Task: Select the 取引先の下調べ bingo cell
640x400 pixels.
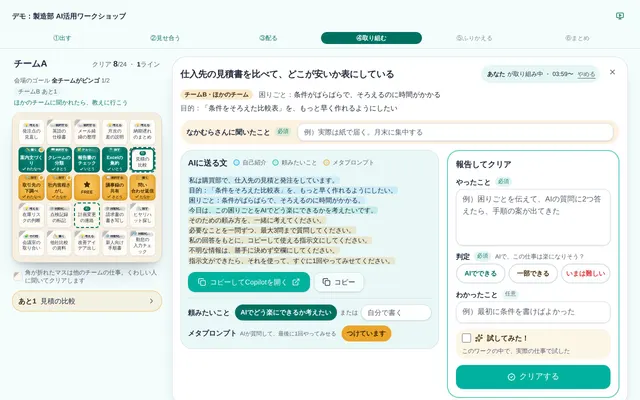Action: [31, 187]
